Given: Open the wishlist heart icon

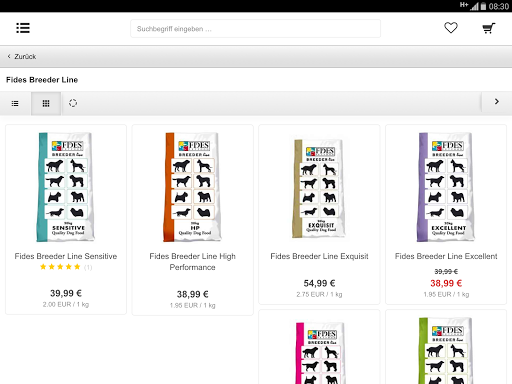Looking at the screenshot, I should 451,28.
